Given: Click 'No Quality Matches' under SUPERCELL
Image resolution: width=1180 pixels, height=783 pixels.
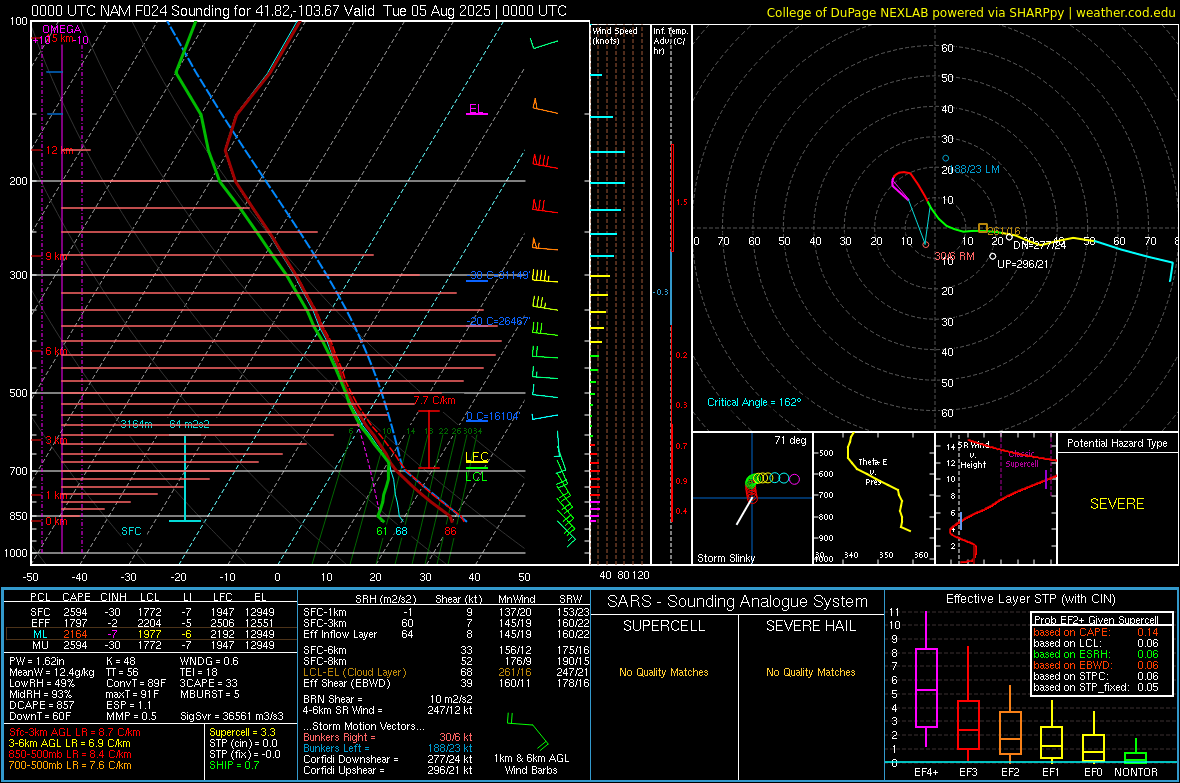Looking at the screenshot, I should click(x=664, y=672).
